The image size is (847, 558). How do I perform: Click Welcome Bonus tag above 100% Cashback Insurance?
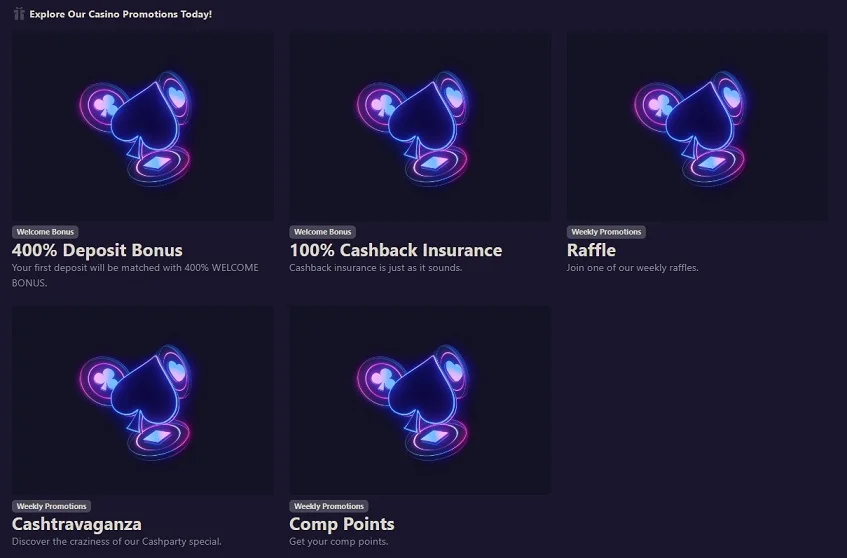[x=322, y=232]
